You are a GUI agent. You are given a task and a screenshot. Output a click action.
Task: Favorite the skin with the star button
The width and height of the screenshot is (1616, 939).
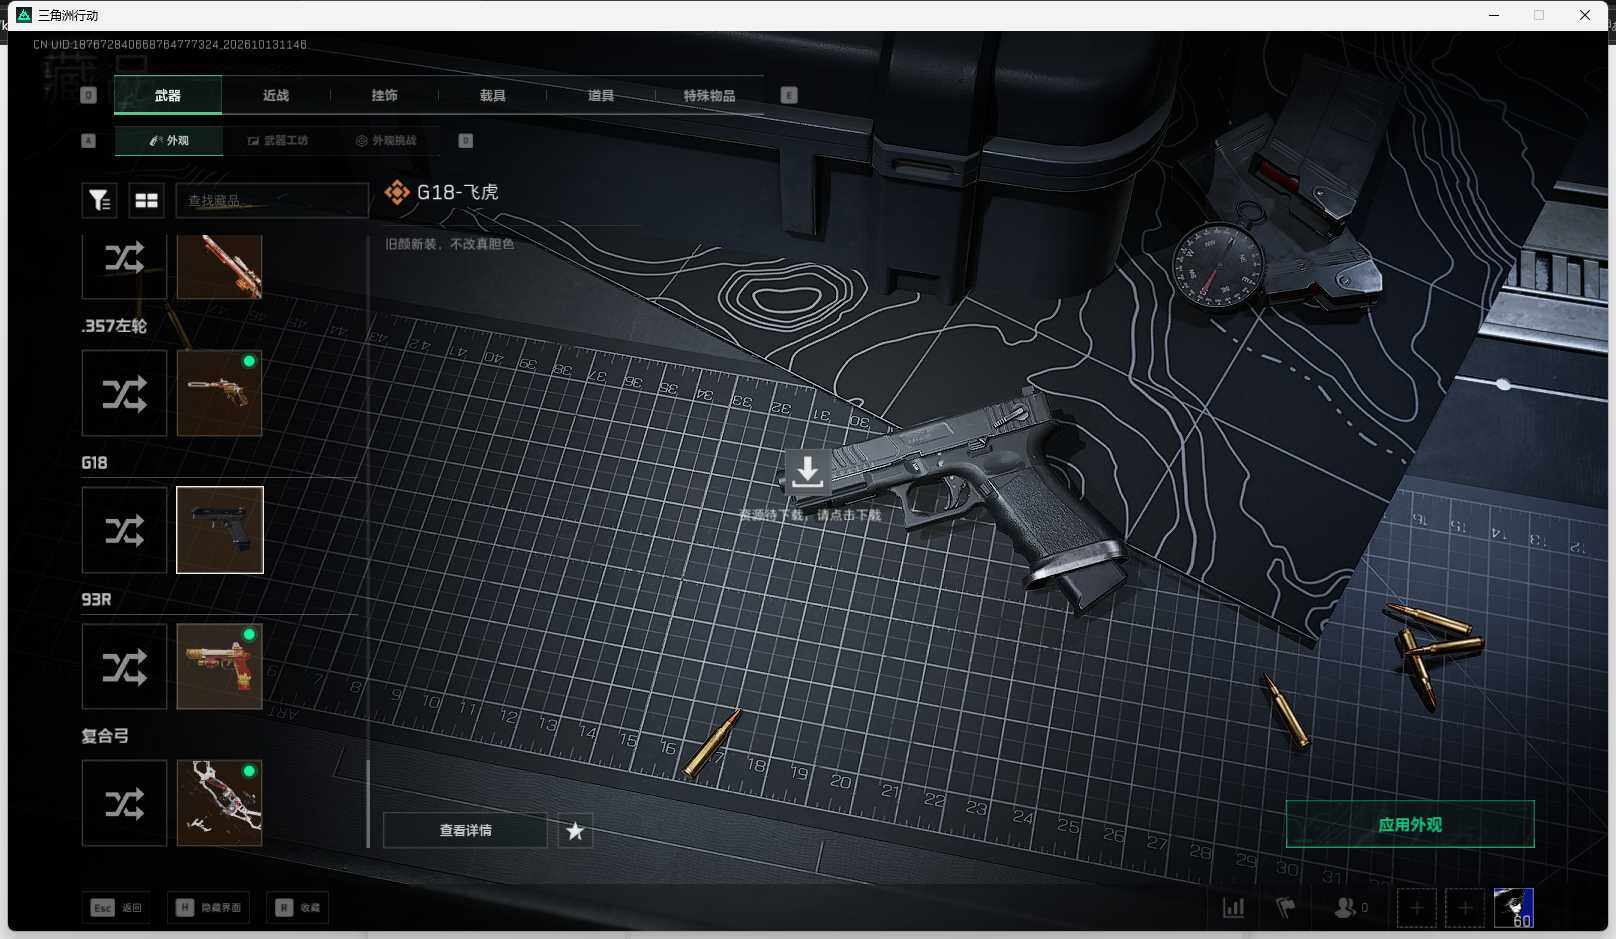point(575,830)
